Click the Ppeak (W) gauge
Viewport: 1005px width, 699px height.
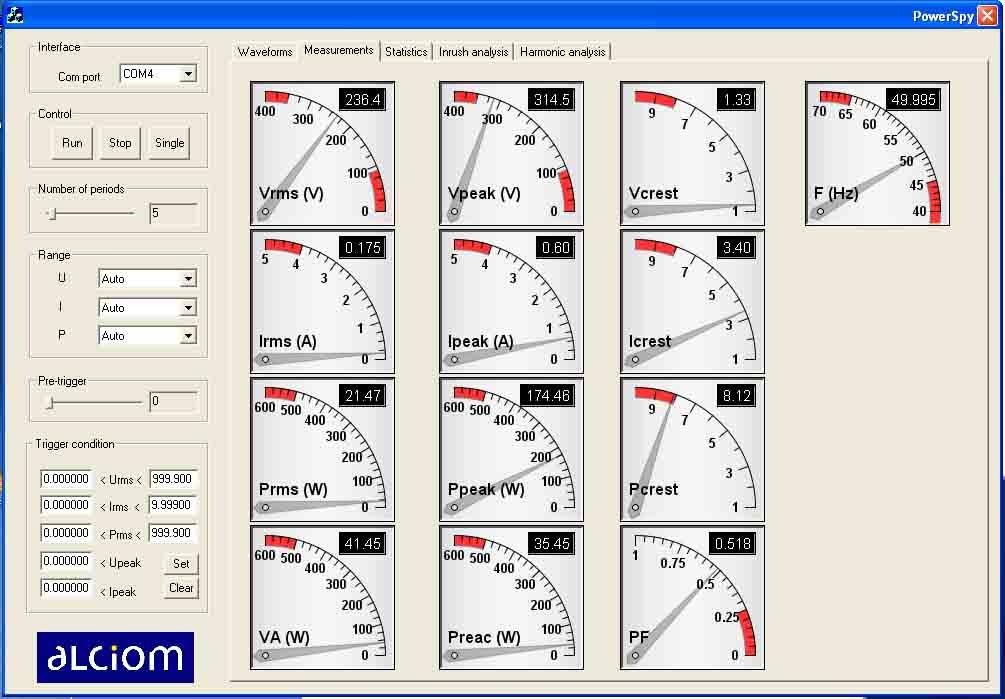[x=511, y=449]
